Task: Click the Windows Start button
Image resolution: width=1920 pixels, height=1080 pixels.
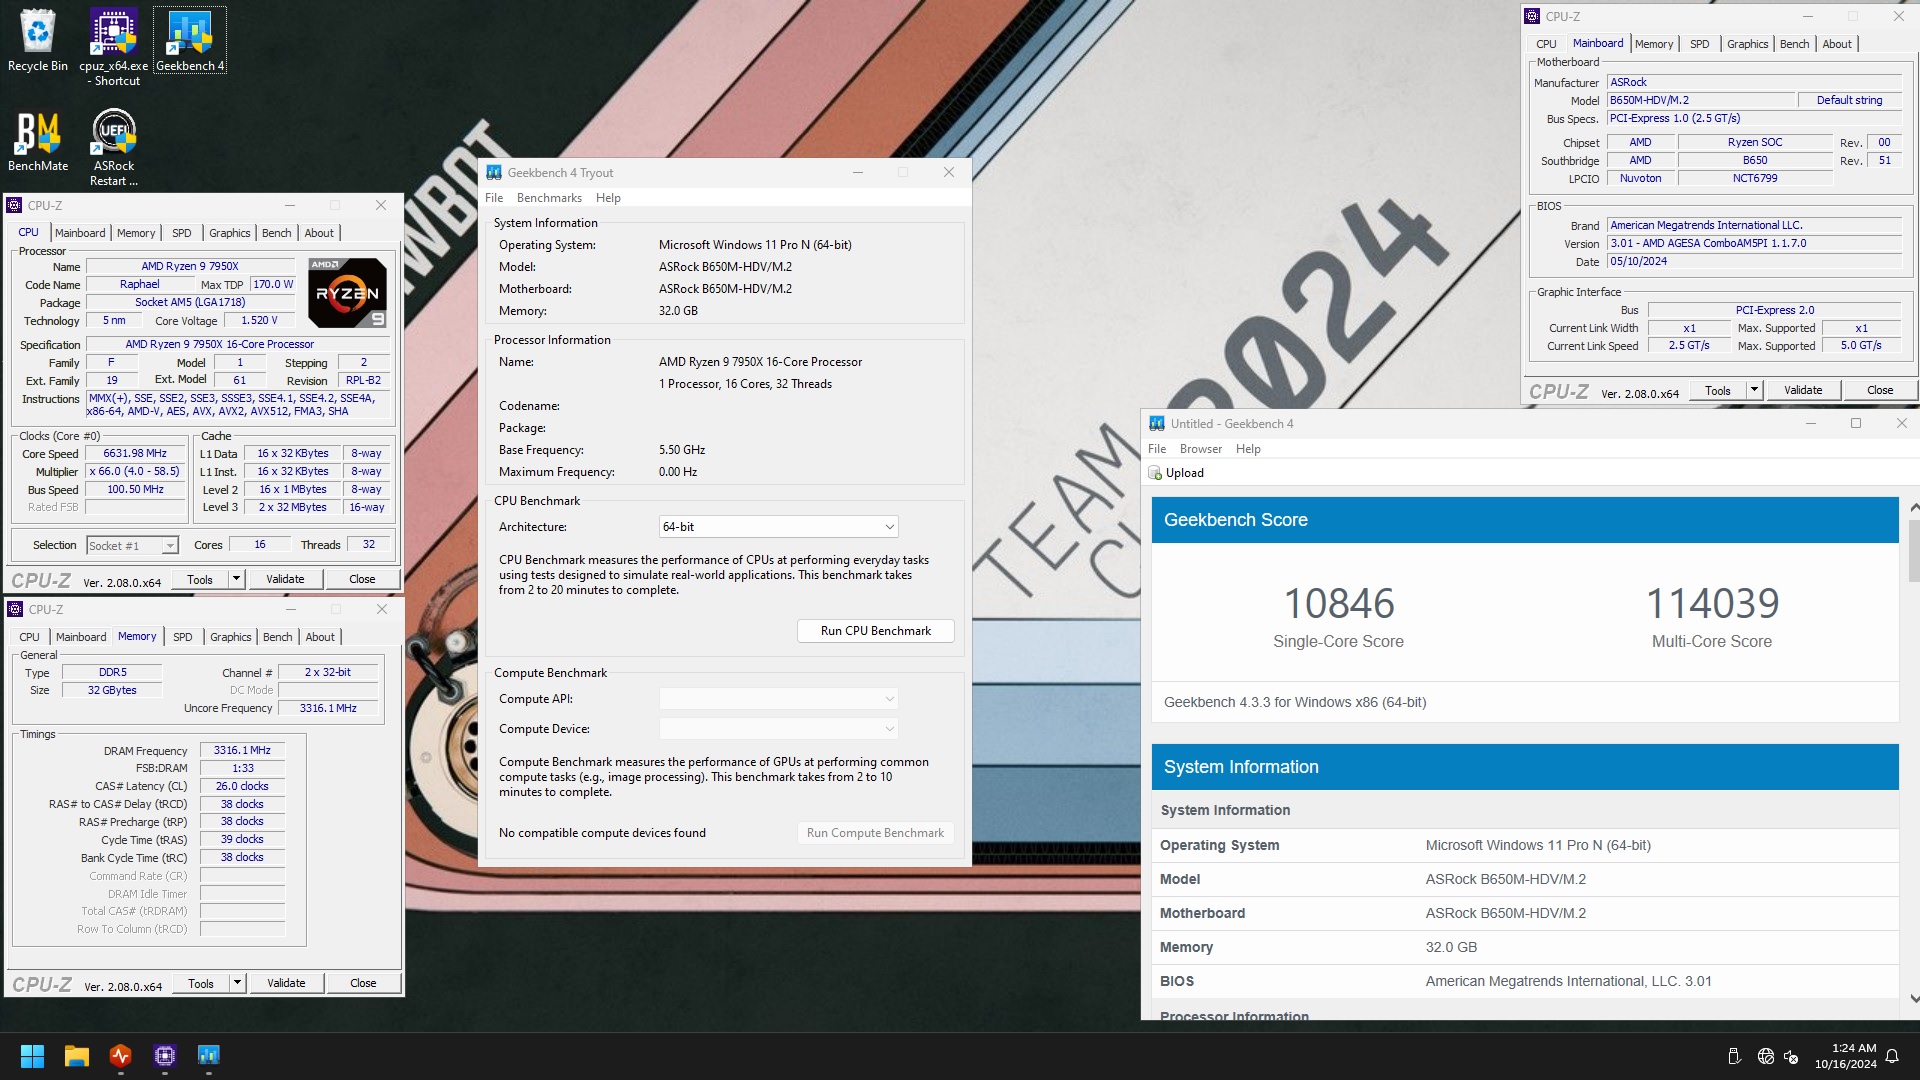Action: (32, 1055)
